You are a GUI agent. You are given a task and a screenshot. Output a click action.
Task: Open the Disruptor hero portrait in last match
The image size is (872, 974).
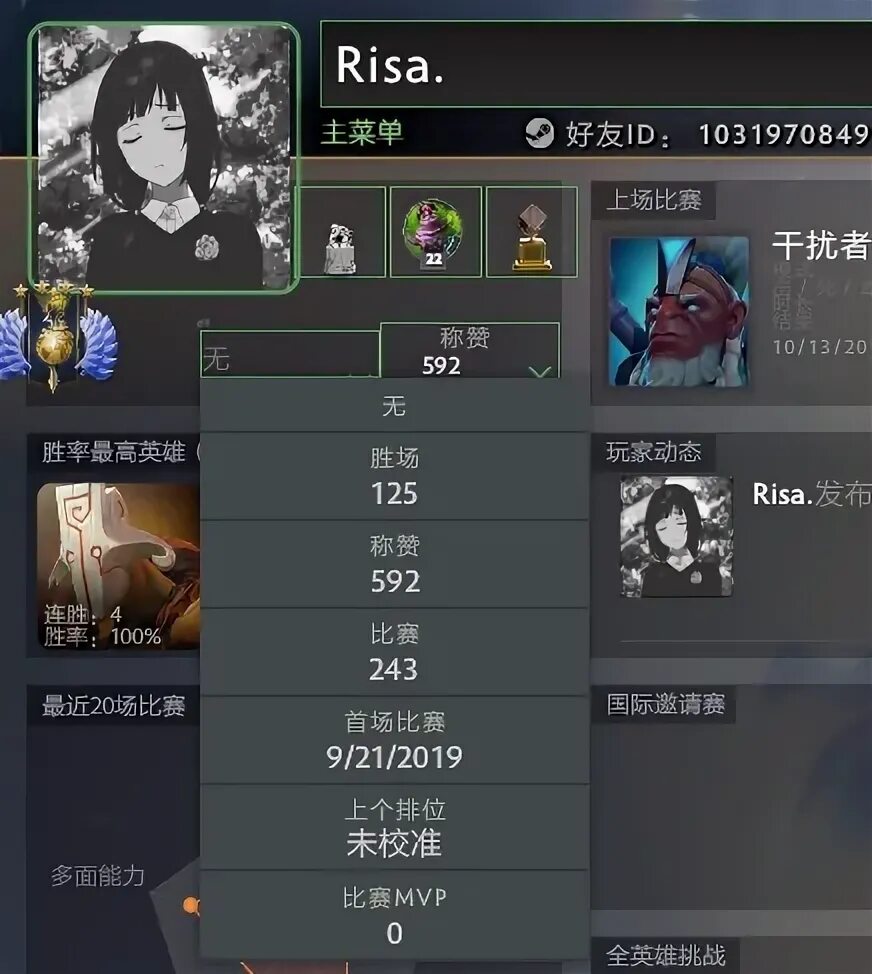[x=679, y=311]
